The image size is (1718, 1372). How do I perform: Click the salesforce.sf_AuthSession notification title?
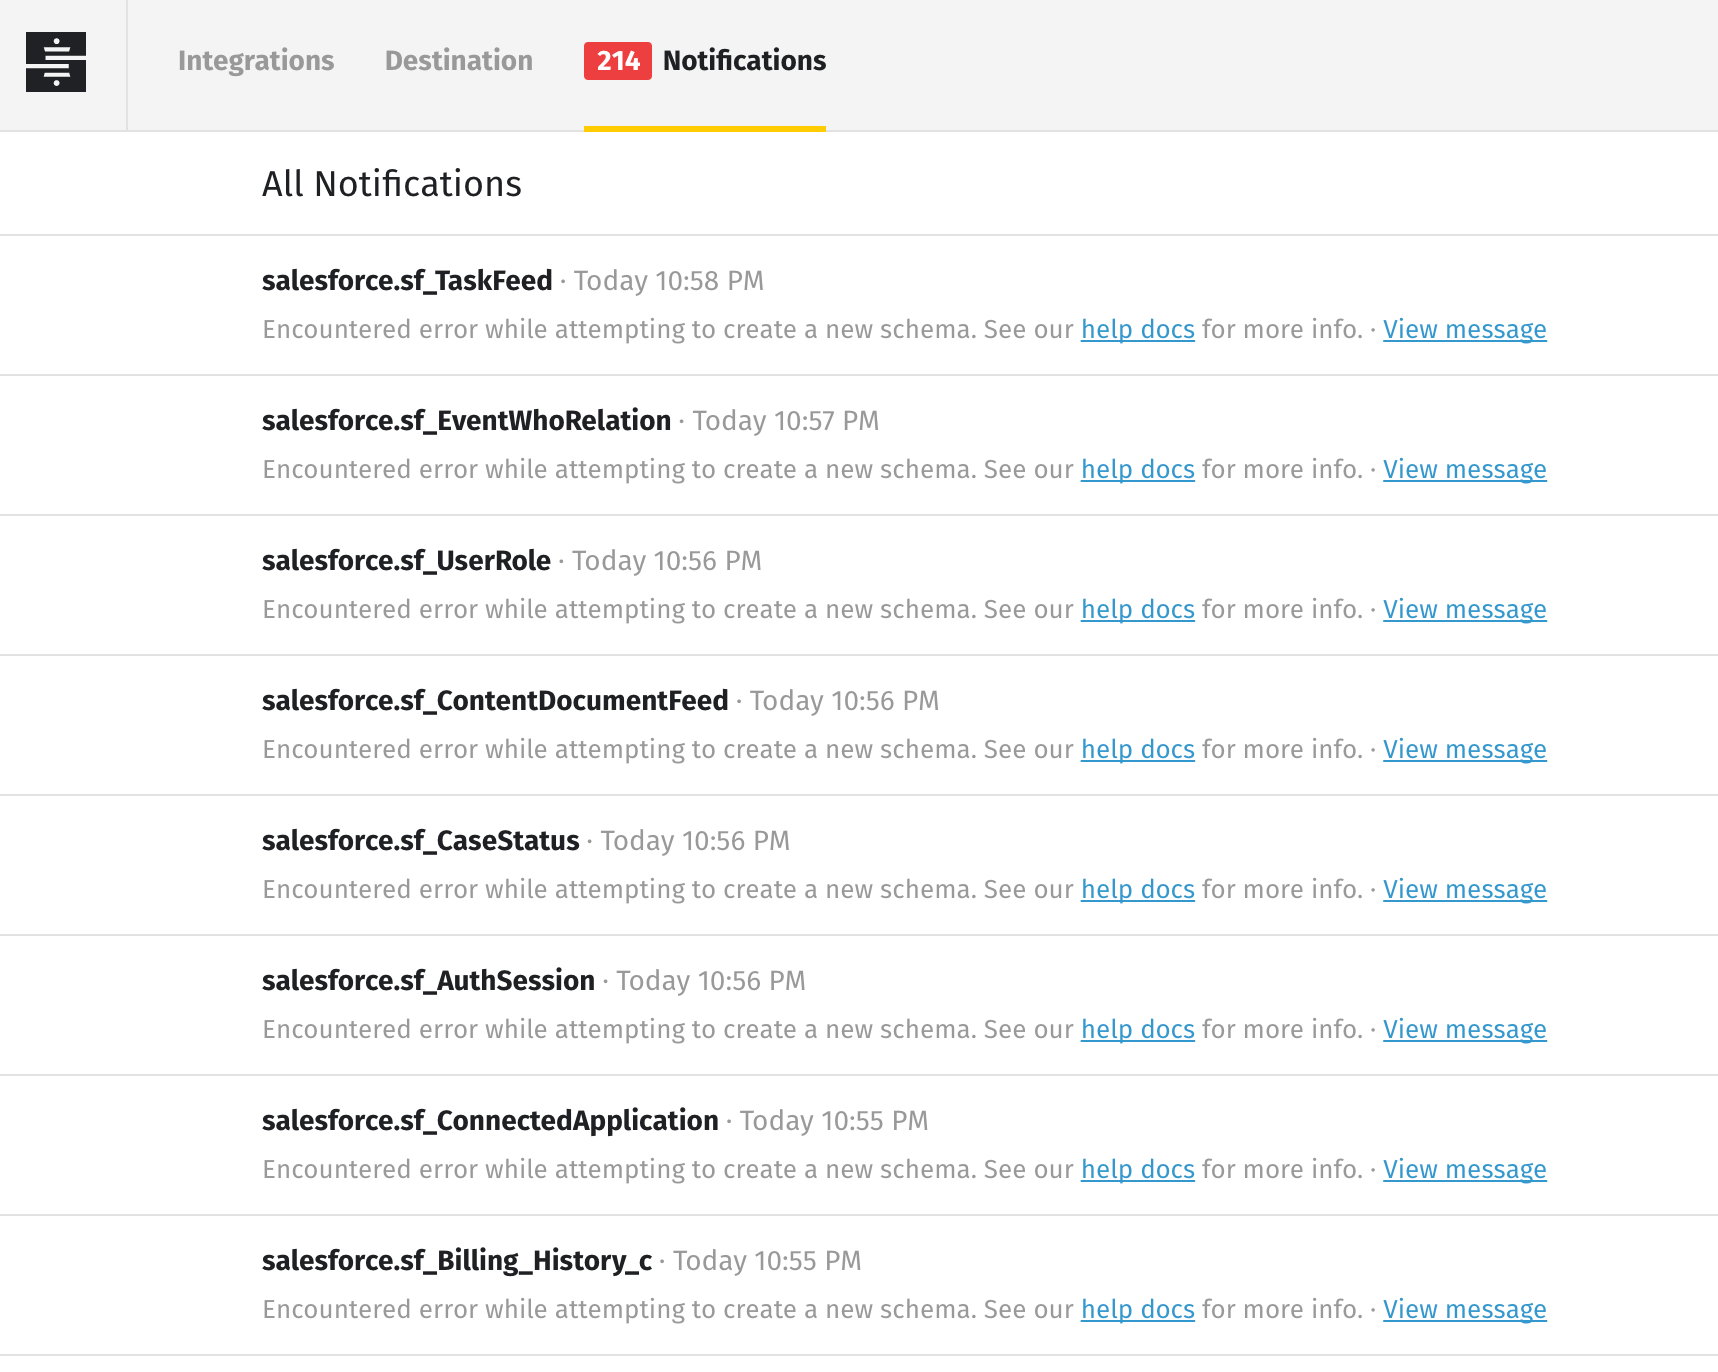pos(428,981)
